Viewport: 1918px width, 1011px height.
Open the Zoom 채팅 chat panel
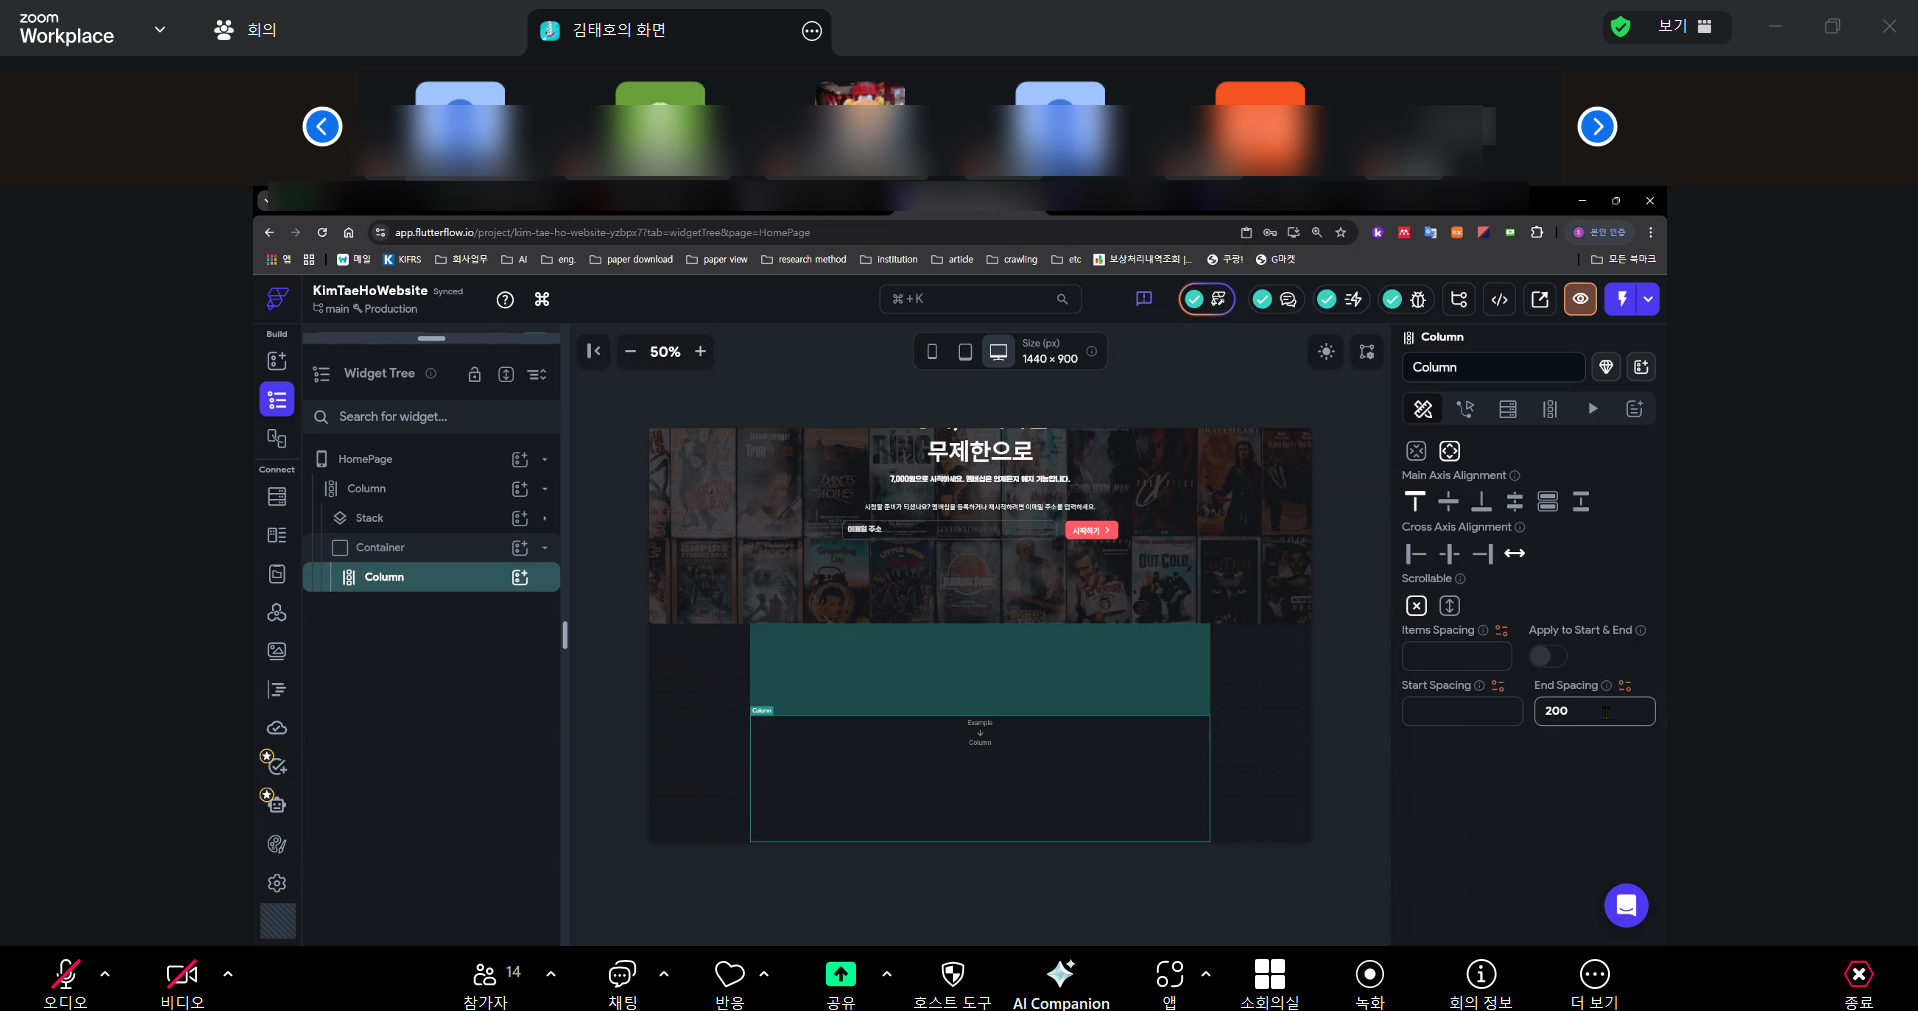[x=622, y=984]
